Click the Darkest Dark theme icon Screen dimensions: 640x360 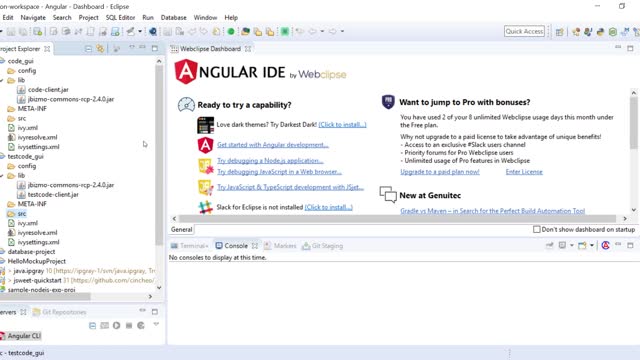tap(205, 125)
